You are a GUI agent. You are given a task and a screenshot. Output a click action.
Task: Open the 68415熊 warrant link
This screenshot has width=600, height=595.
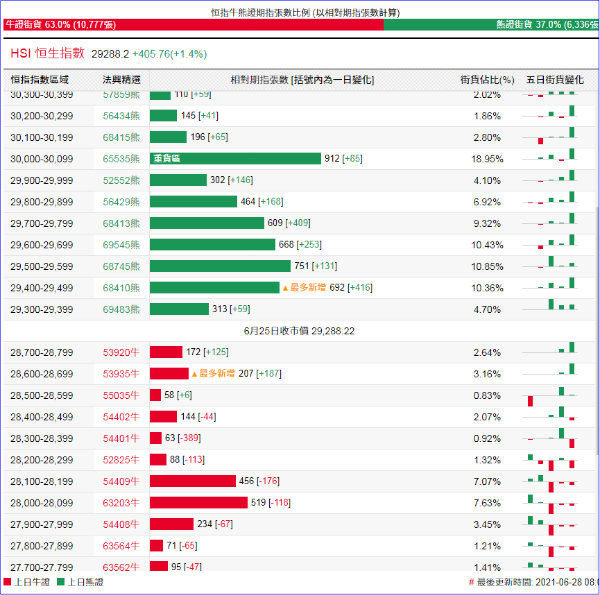(x=121, y=137)
